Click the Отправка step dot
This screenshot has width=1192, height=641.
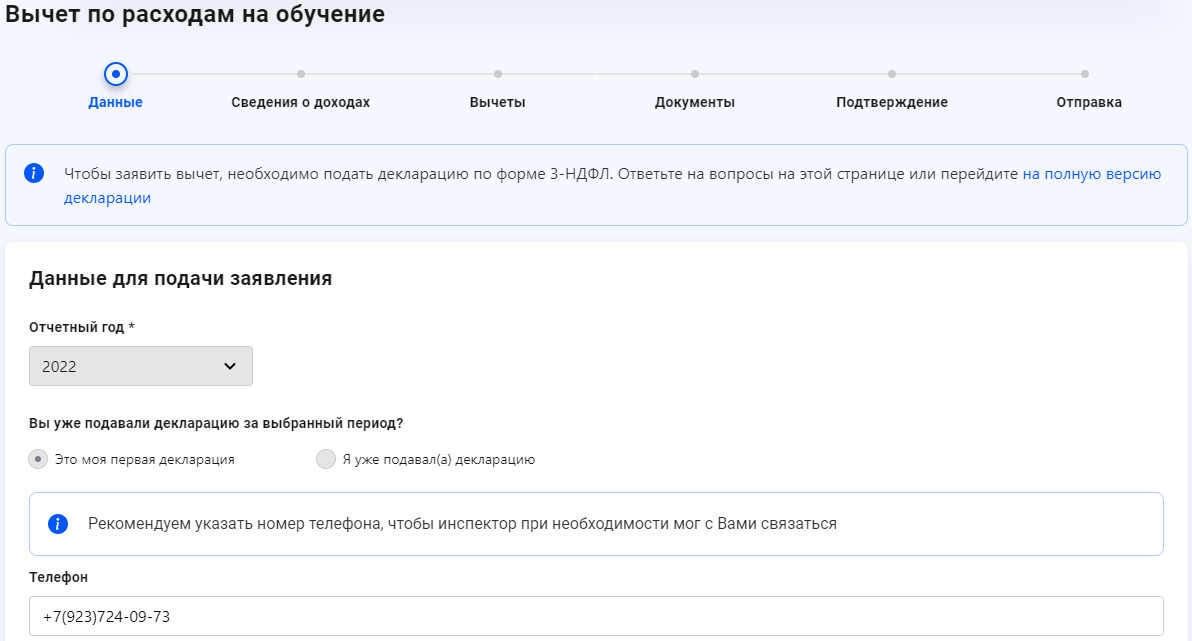[1085, 74]
